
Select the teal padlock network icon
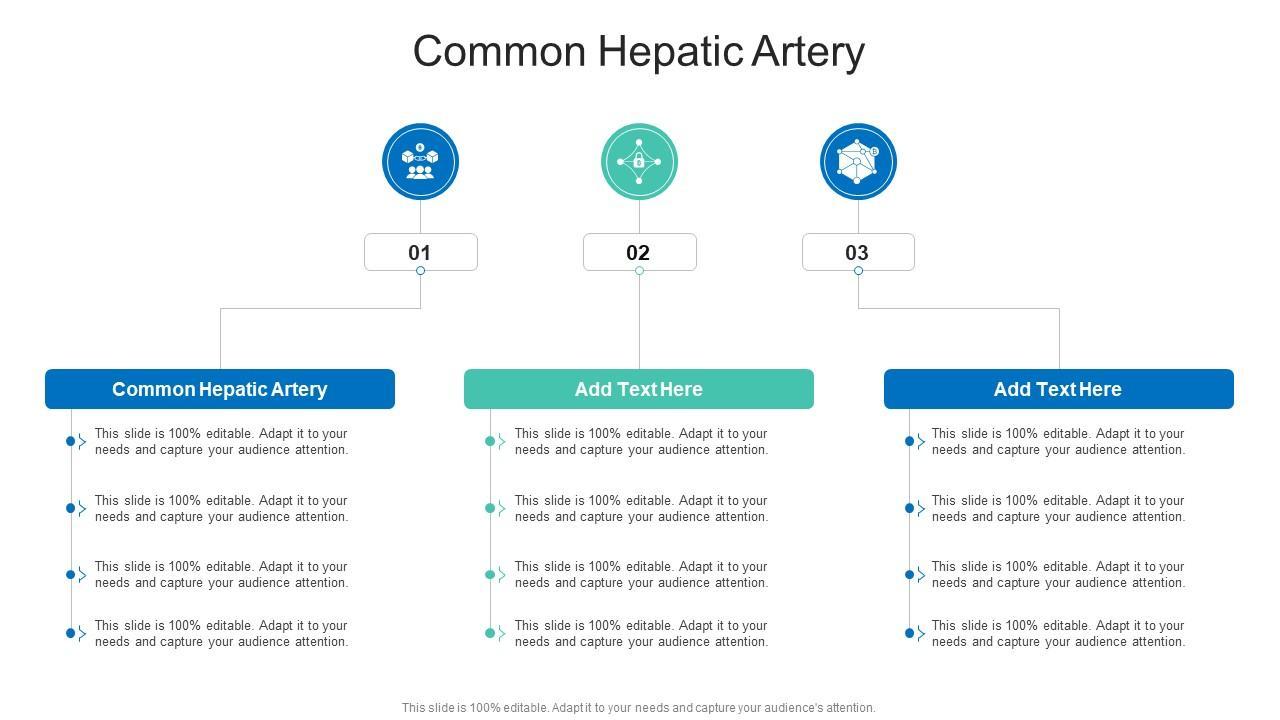point(639,161)
